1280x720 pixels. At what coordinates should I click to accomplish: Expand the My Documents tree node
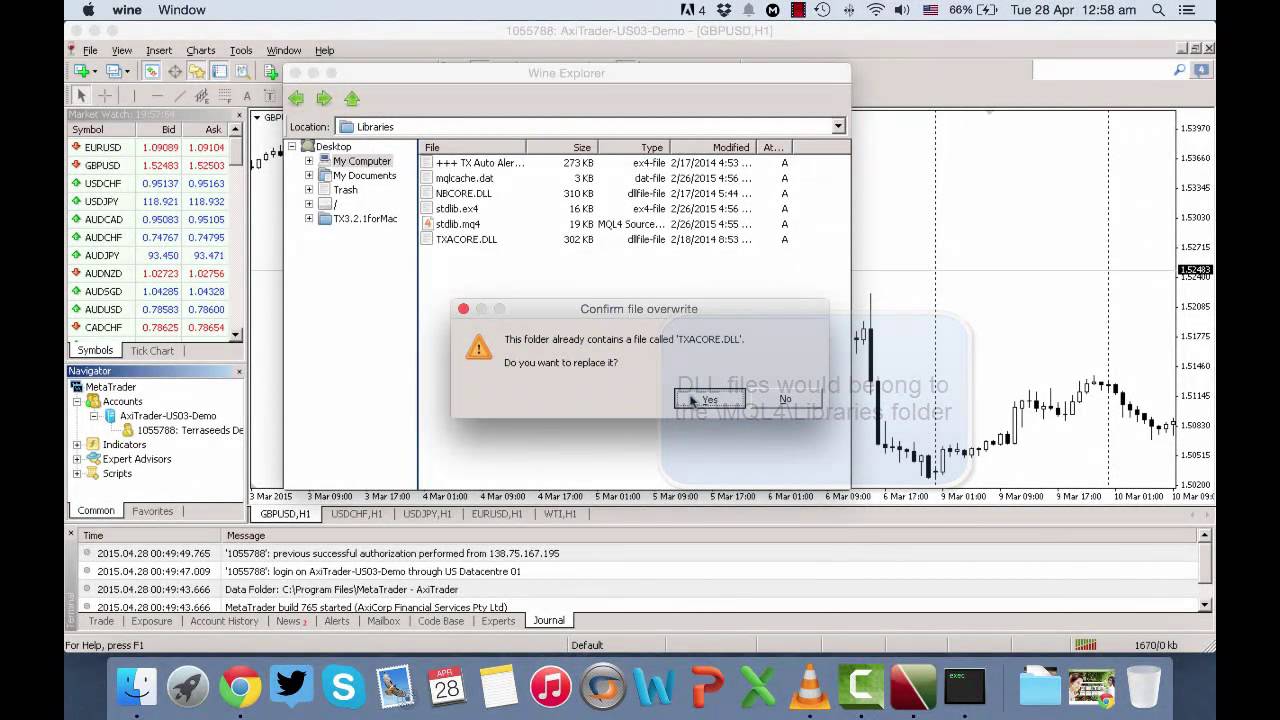[x=309, y=175]
